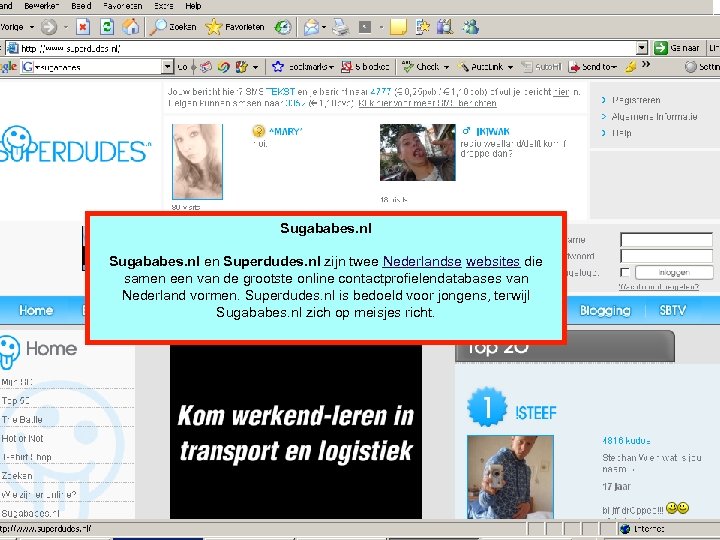
Task: Open Top 50 in left sidebar
Action: [x=16, y=401]
